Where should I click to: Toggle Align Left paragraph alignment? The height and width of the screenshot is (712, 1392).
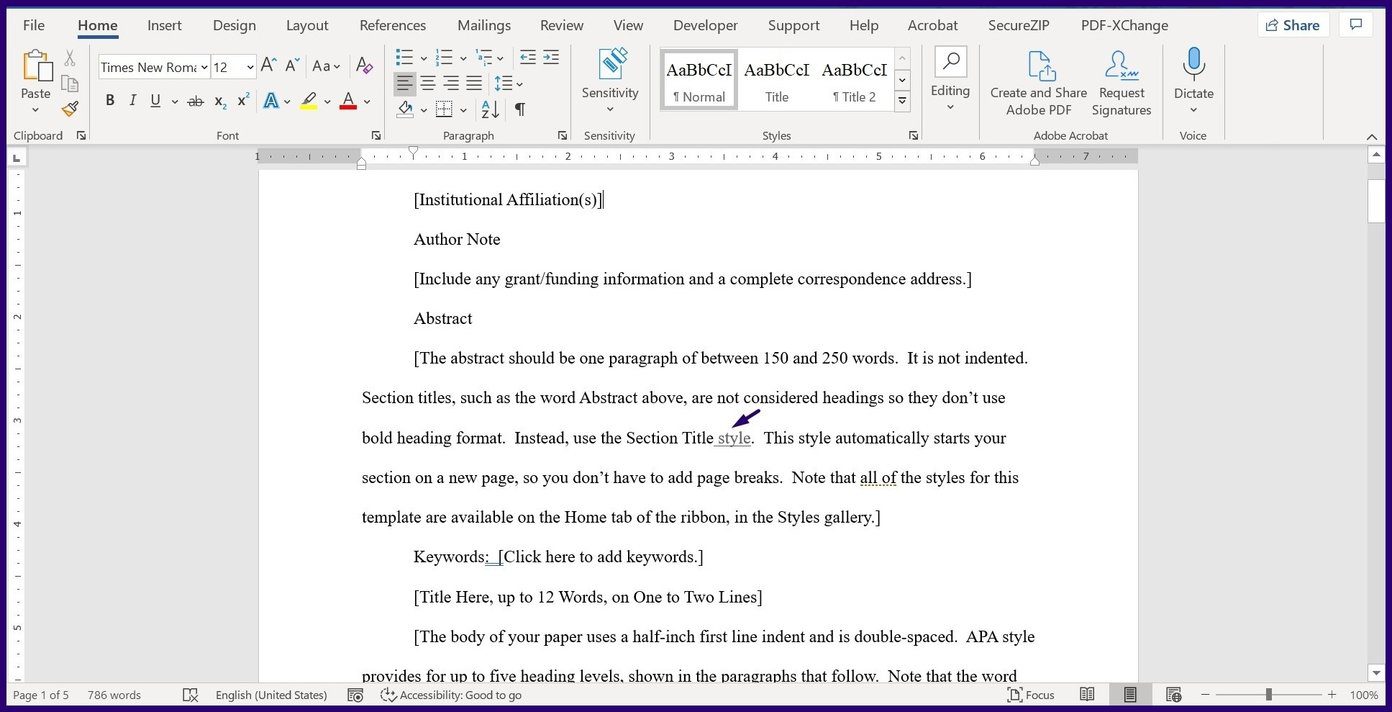coord(404,83)
